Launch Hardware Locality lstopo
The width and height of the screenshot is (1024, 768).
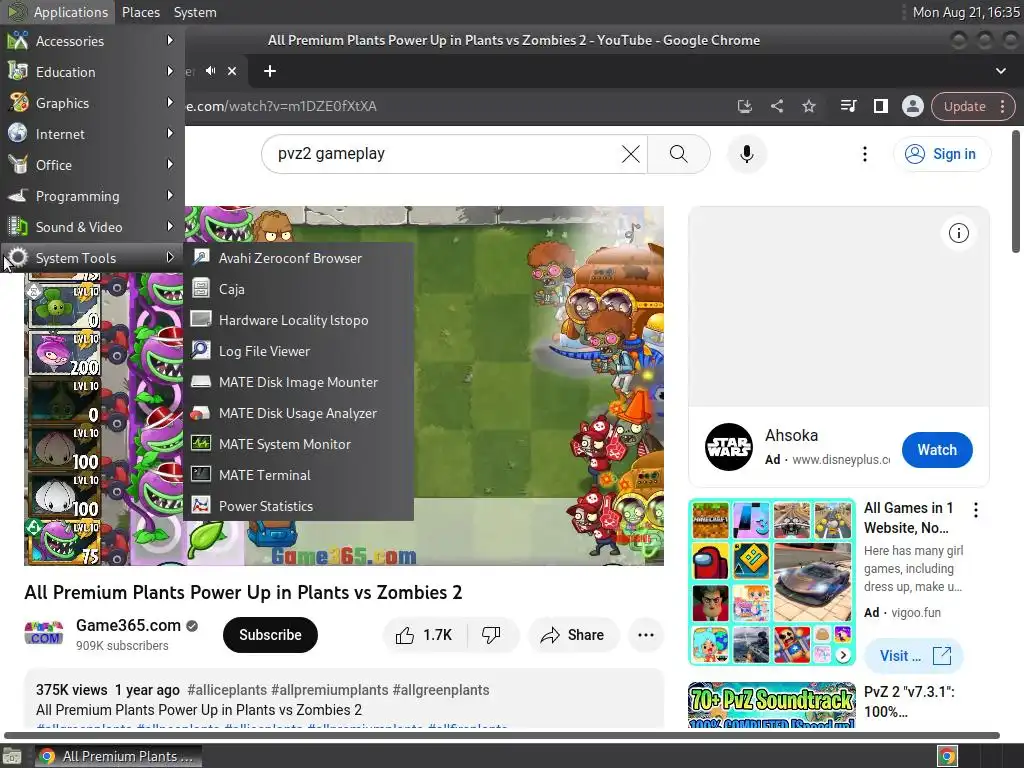[299, 320]
